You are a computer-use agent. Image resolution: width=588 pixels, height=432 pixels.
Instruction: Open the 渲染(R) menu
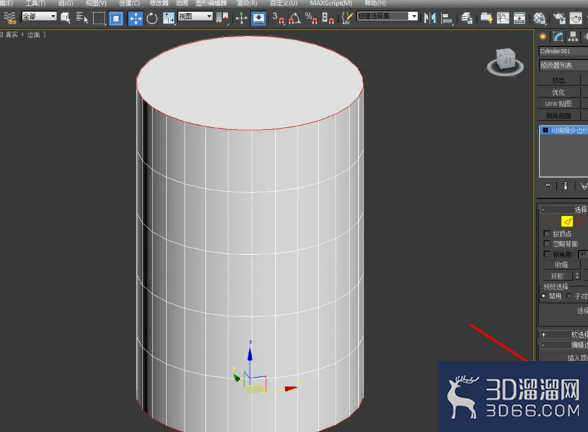click(x=247, y=3)
